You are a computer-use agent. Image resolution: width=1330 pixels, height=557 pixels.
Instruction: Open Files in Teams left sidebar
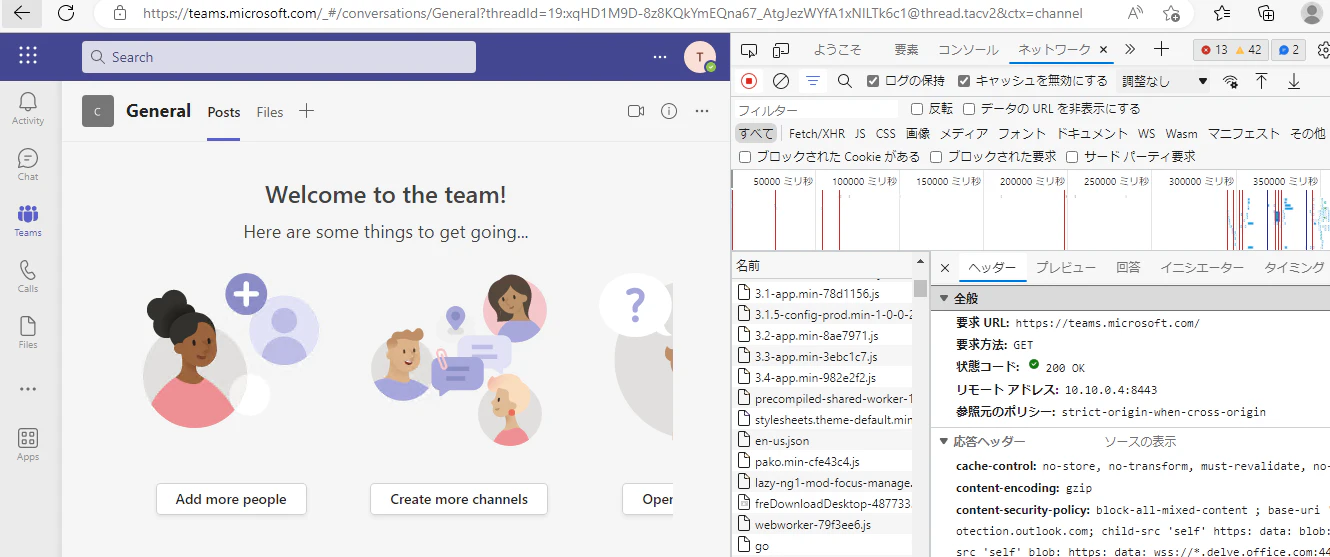pyautogui.click(x=28, y=333)
